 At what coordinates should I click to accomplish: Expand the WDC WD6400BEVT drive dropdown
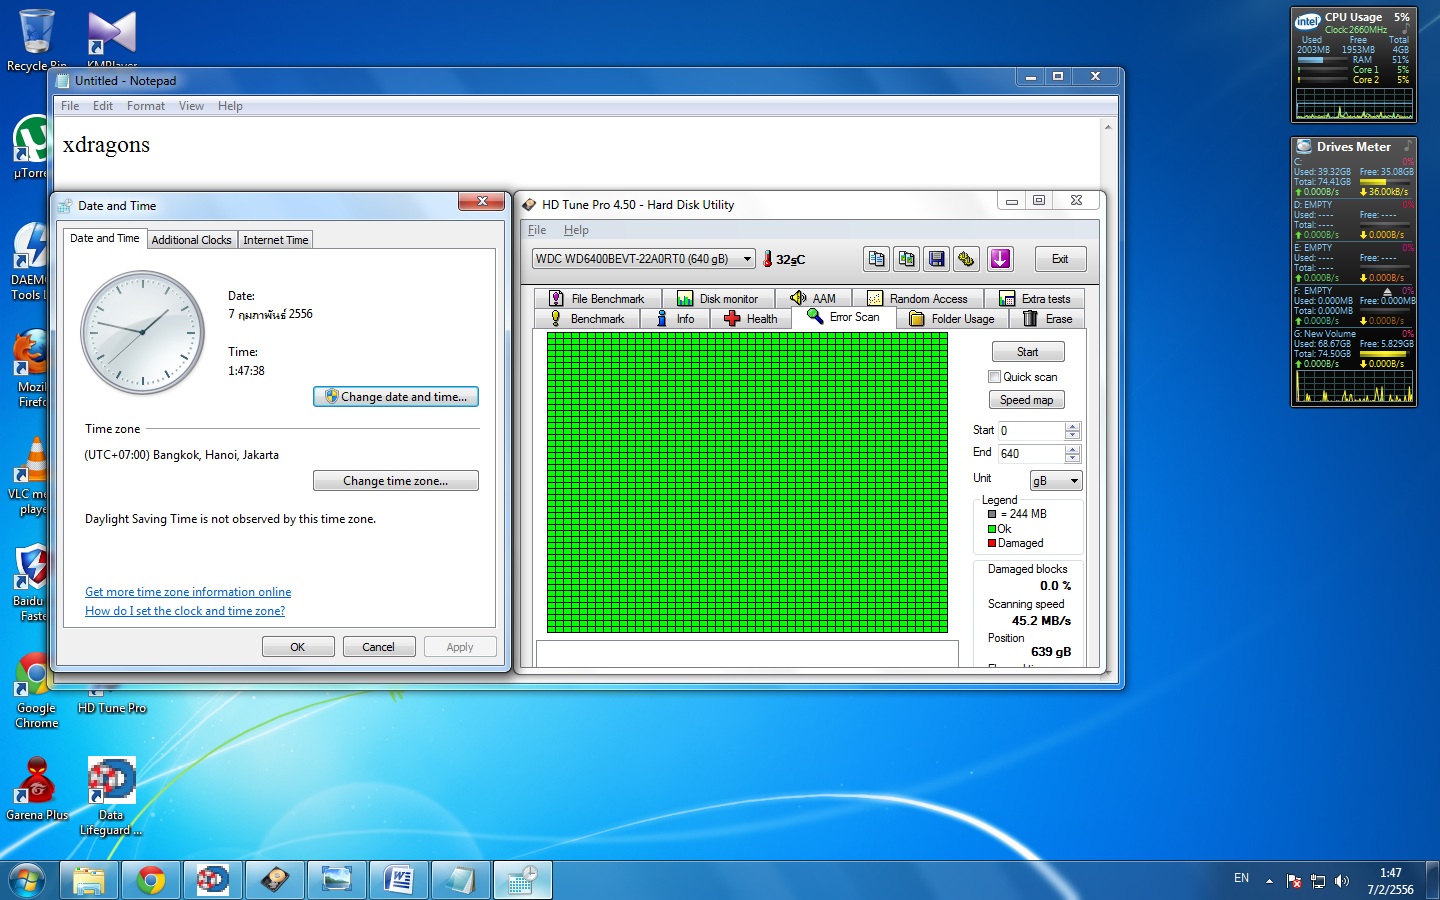[746, 259]
